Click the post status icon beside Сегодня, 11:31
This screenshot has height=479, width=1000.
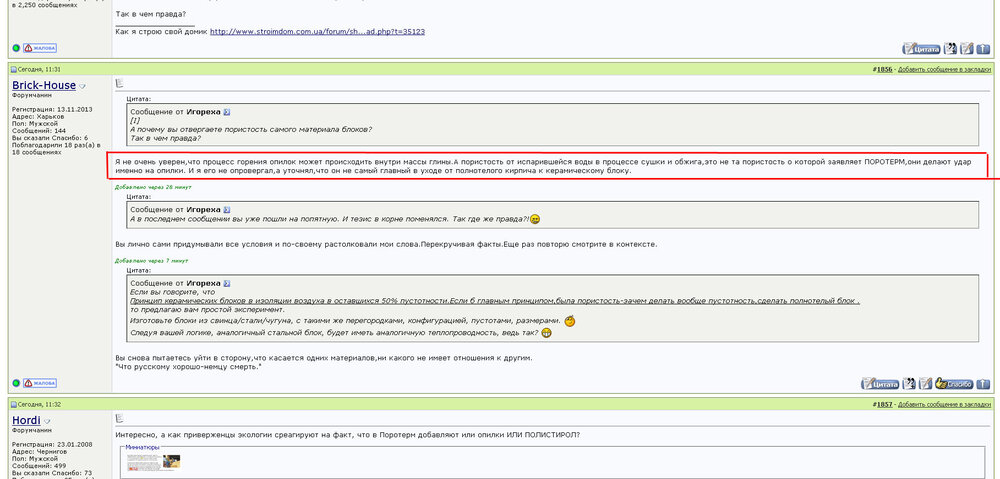point(13,69)
